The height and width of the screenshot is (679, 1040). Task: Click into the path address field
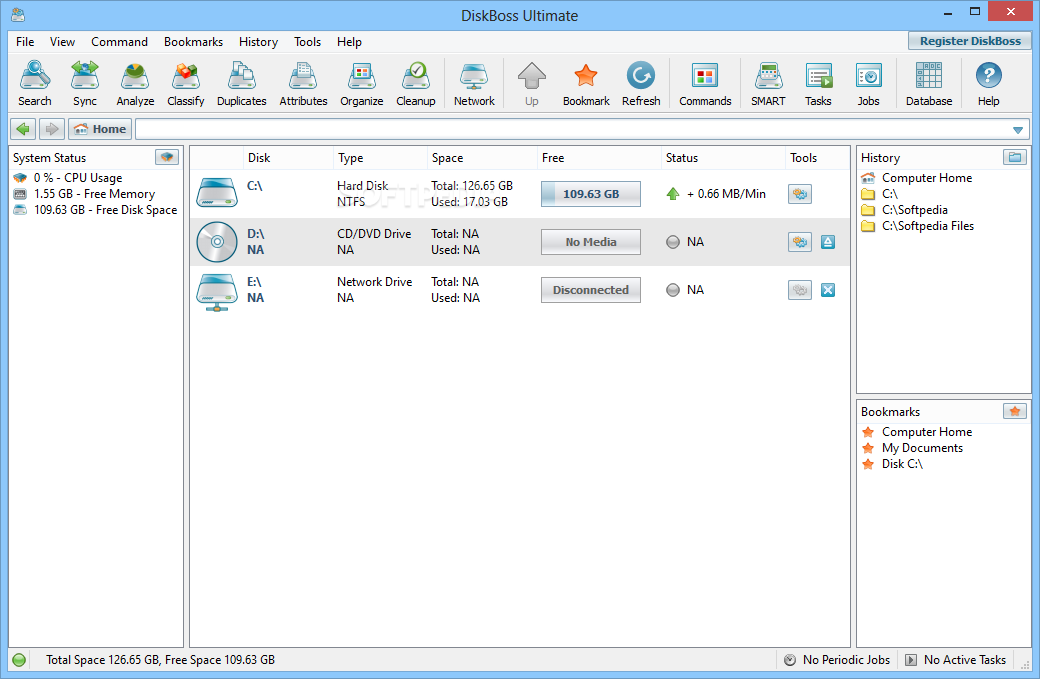click(573, 129)
